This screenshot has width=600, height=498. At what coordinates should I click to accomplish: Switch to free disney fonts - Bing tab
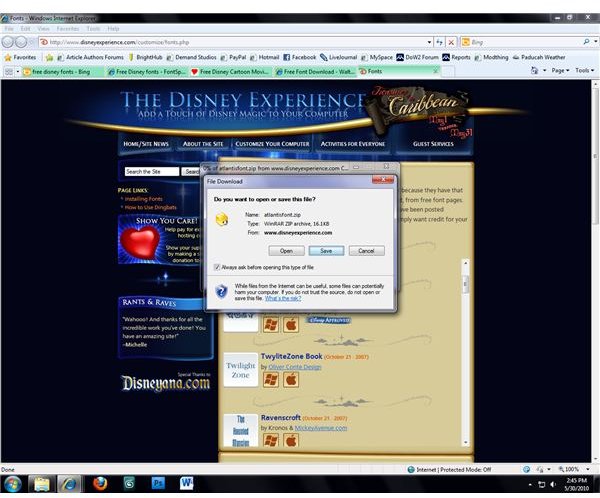(x=61, y=72)
